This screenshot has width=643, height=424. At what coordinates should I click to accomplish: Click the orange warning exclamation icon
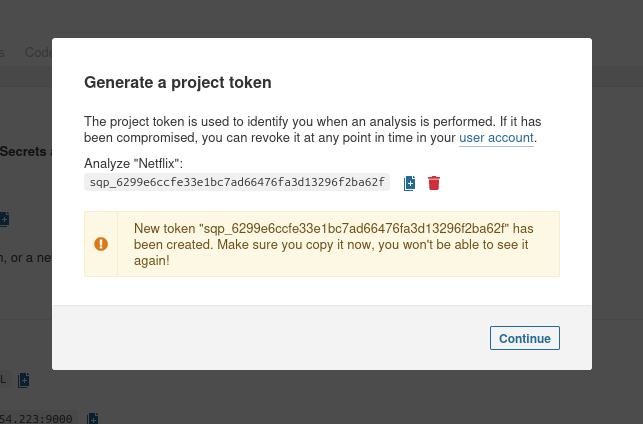click(101, 244)
